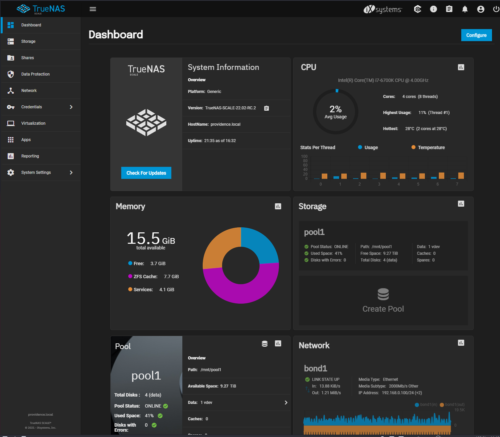This screenshot has width=500, height=437.
Task: Click the pool1 title in Storage card
Action: [x=314, y=232]
